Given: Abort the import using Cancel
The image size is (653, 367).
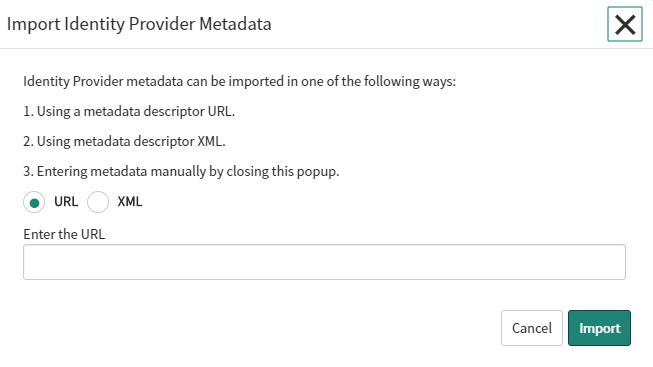Looking at the screenshot, I should (x=532, y=328).
